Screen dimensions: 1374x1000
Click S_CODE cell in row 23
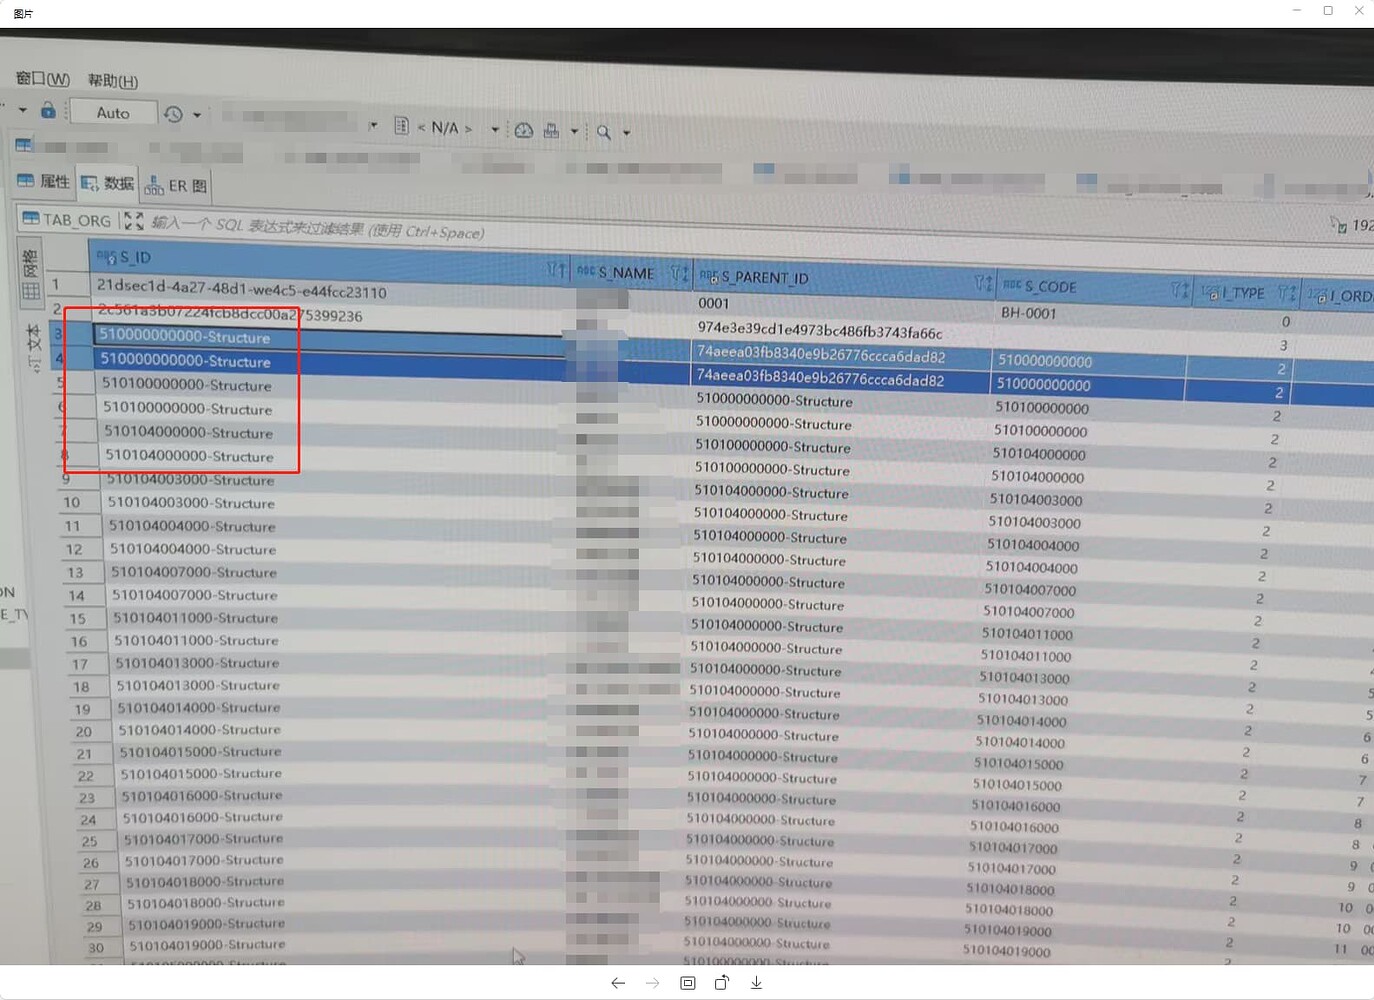click(1017, 806)
